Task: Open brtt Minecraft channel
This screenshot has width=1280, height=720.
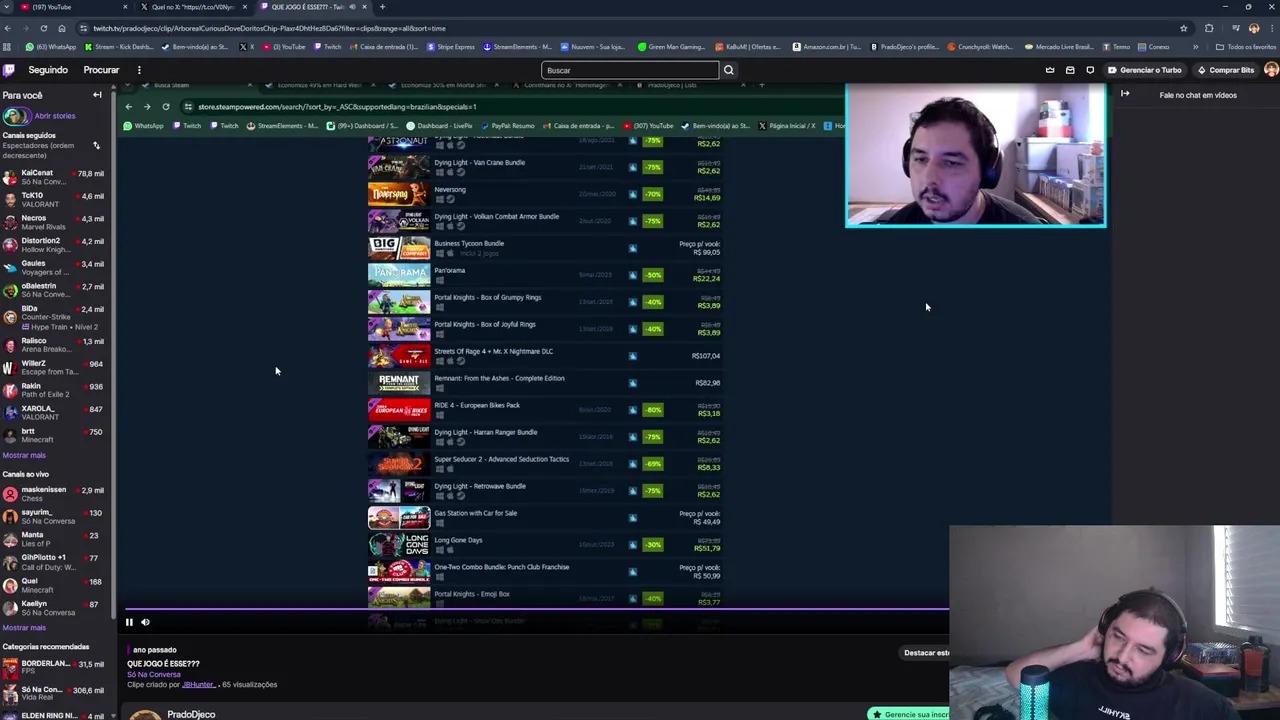Action: [57, 436]
